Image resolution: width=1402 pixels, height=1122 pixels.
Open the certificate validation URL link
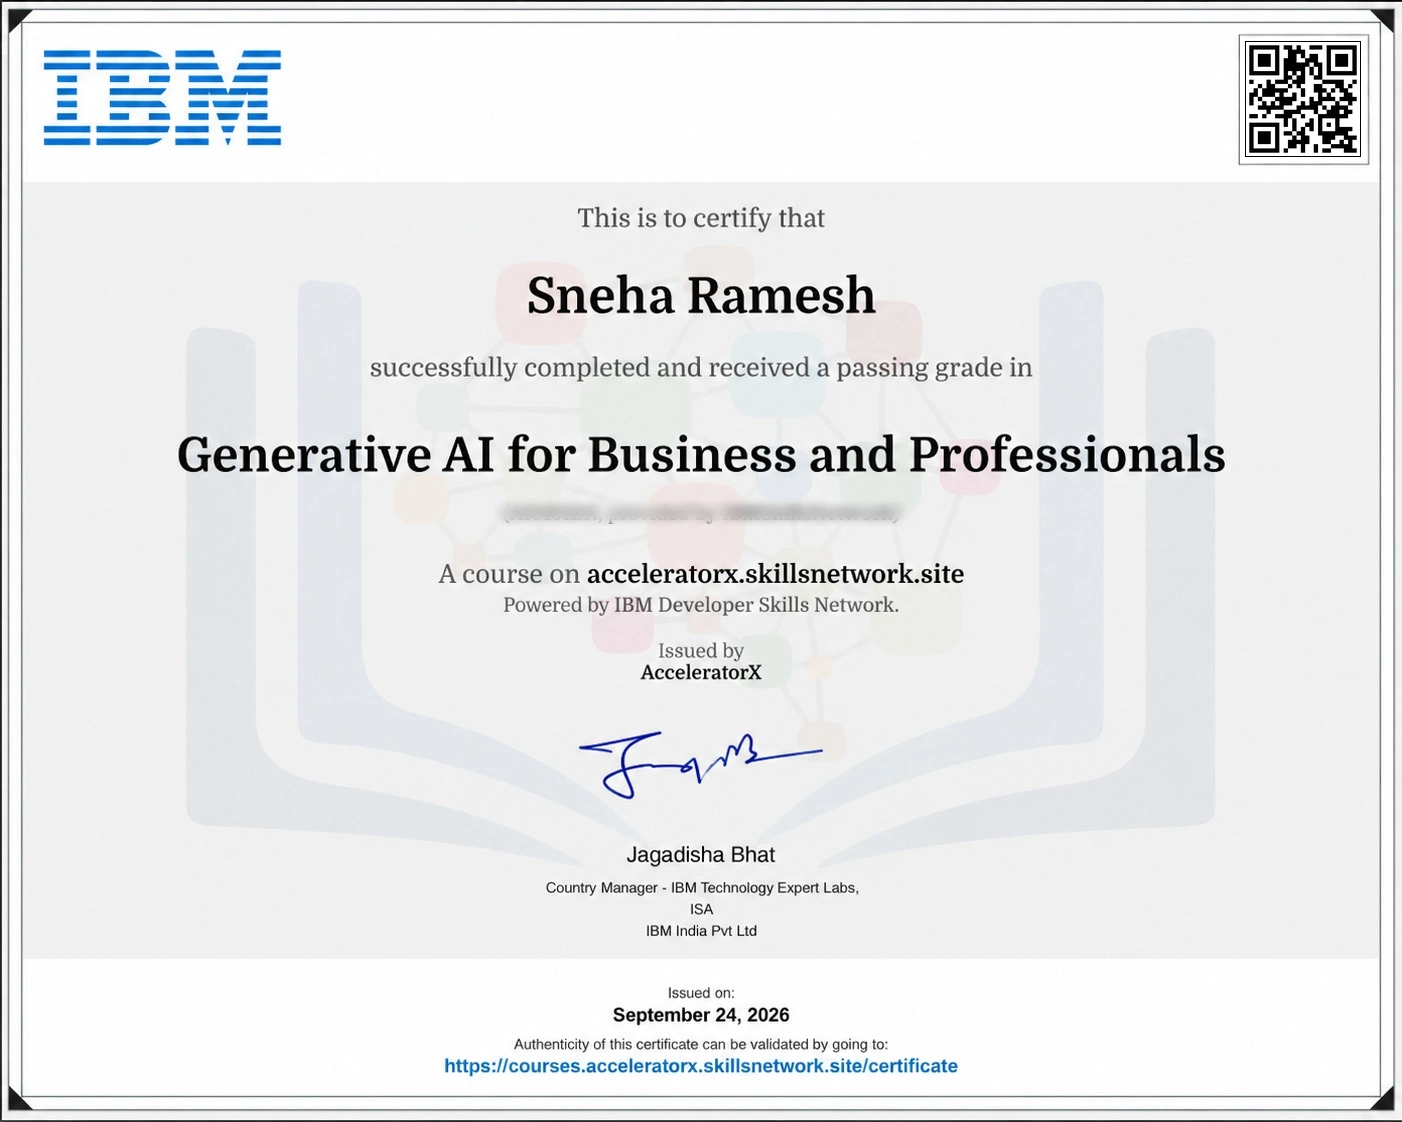pos(701,1066)
